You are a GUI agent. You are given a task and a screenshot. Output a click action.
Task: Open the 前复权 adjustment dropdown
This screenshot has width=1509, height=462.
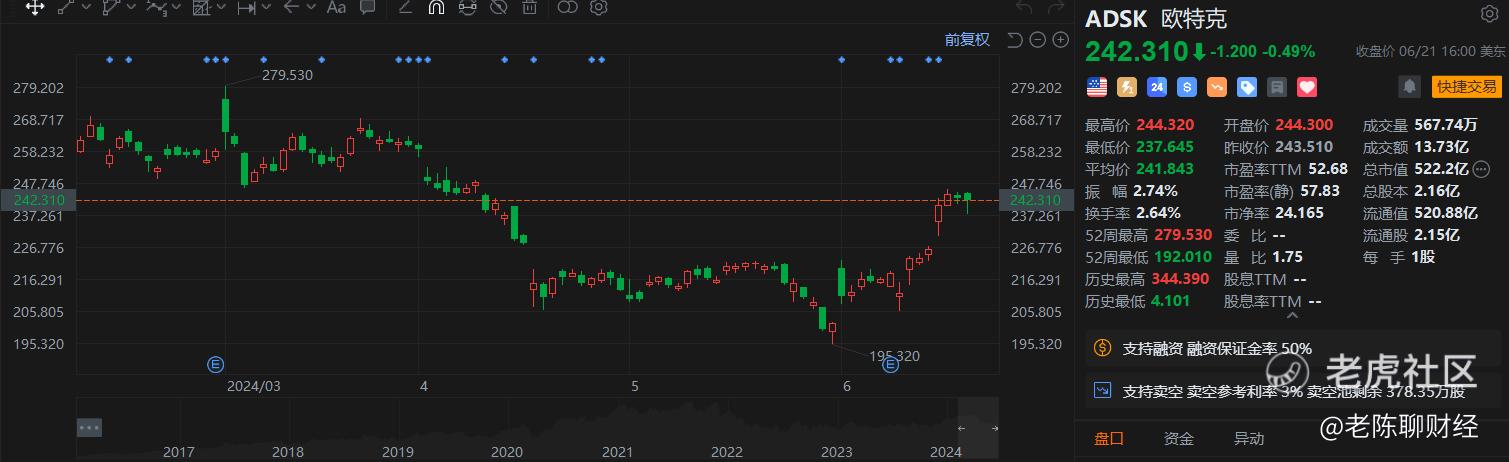coord(967,39)
